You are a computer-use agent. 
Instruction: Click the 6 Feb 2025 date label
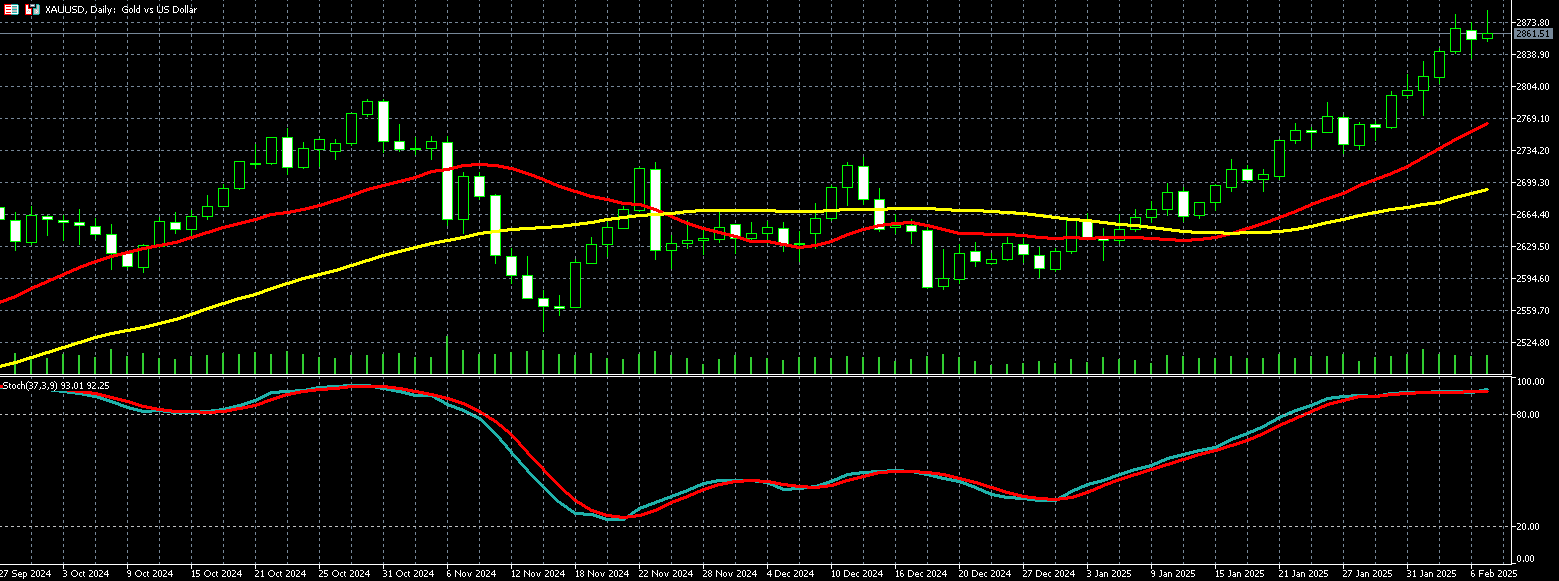click(1494, 574)
